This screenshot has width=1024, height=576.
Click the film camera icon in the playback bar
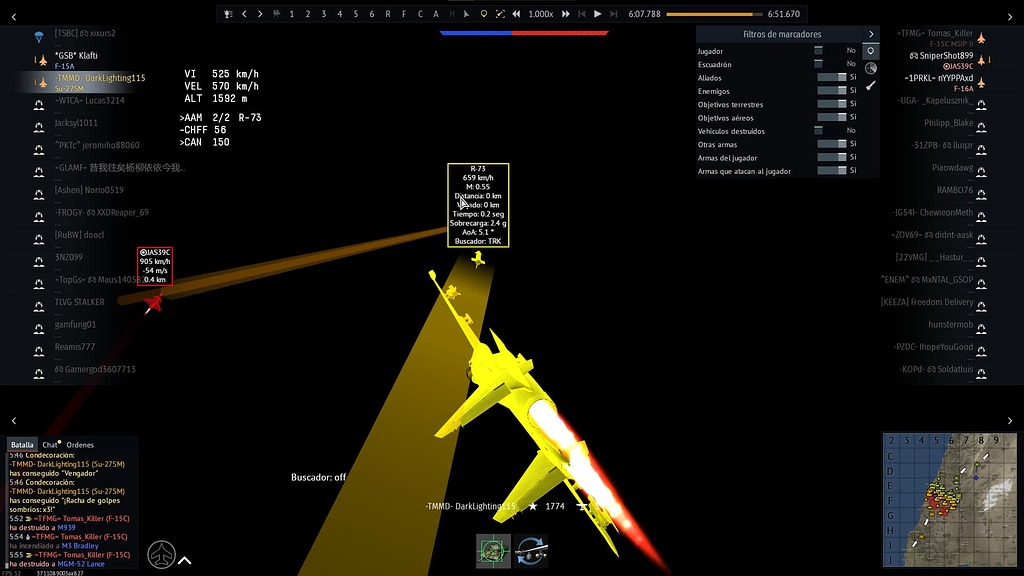coord(277,12)
